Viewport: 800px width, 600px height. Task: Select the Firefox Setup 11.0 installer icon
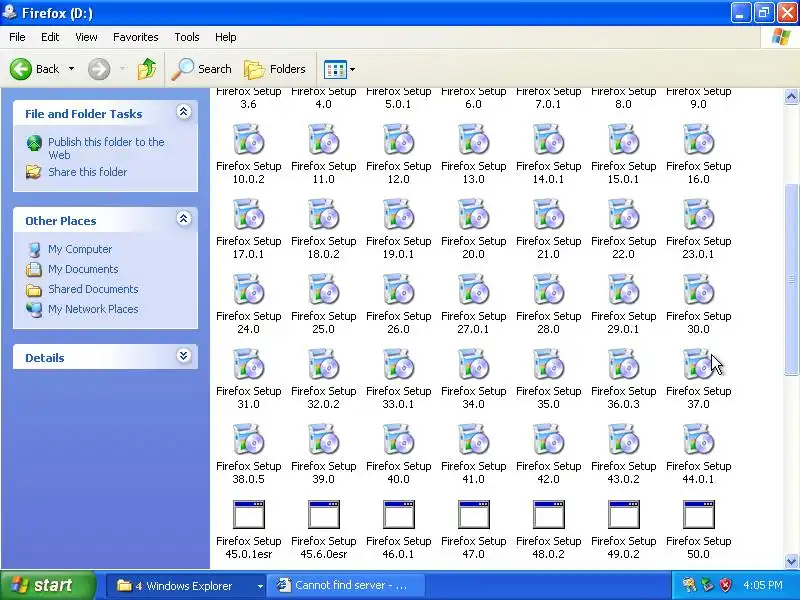click(x=323, y=139)
